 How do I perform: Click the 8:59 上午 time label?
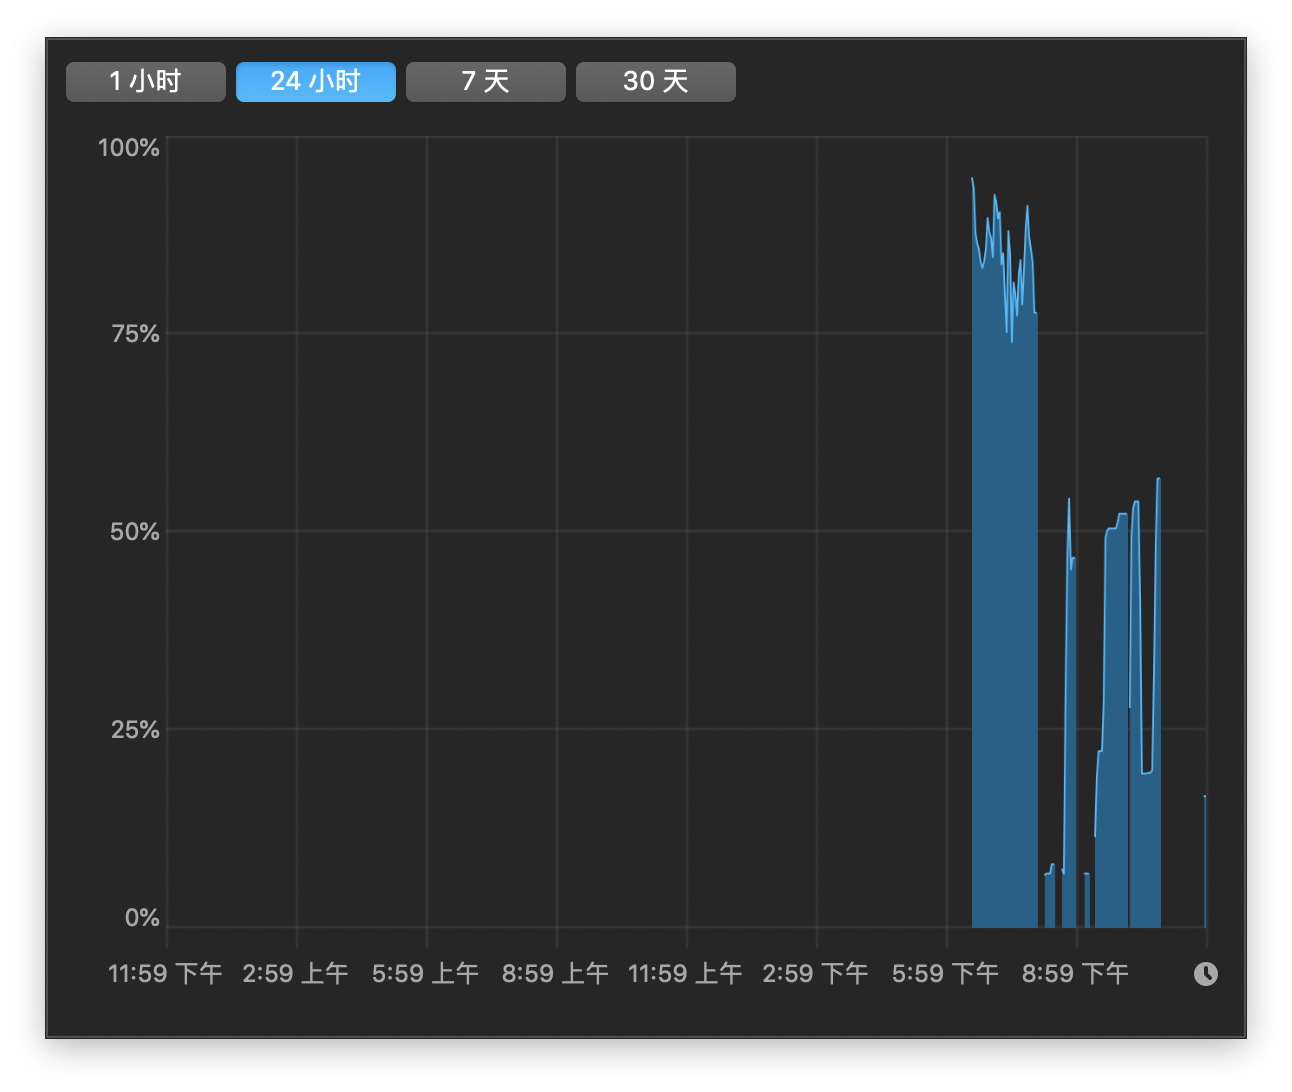[x=555, y=974]
